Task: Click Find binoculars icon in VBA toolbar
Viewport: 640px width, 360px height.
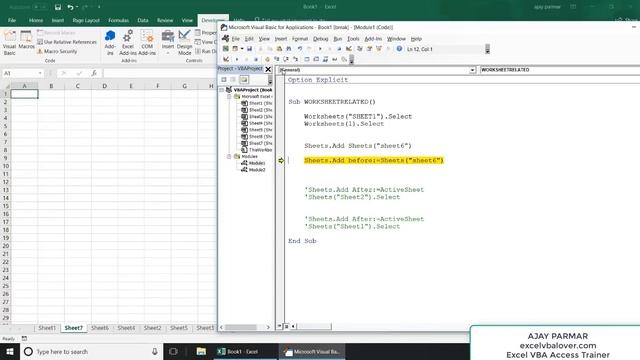Action: coord(289,49)
